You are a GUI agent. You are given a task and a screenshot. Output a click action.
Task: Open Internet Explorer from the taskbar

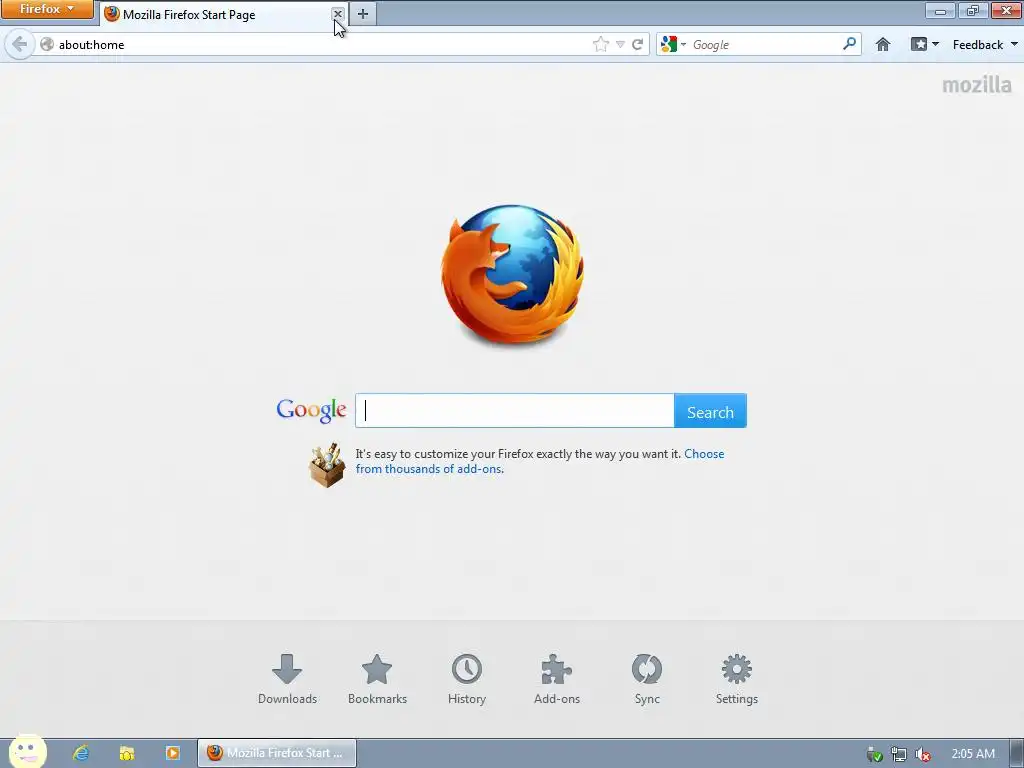(x=81, y=753)
